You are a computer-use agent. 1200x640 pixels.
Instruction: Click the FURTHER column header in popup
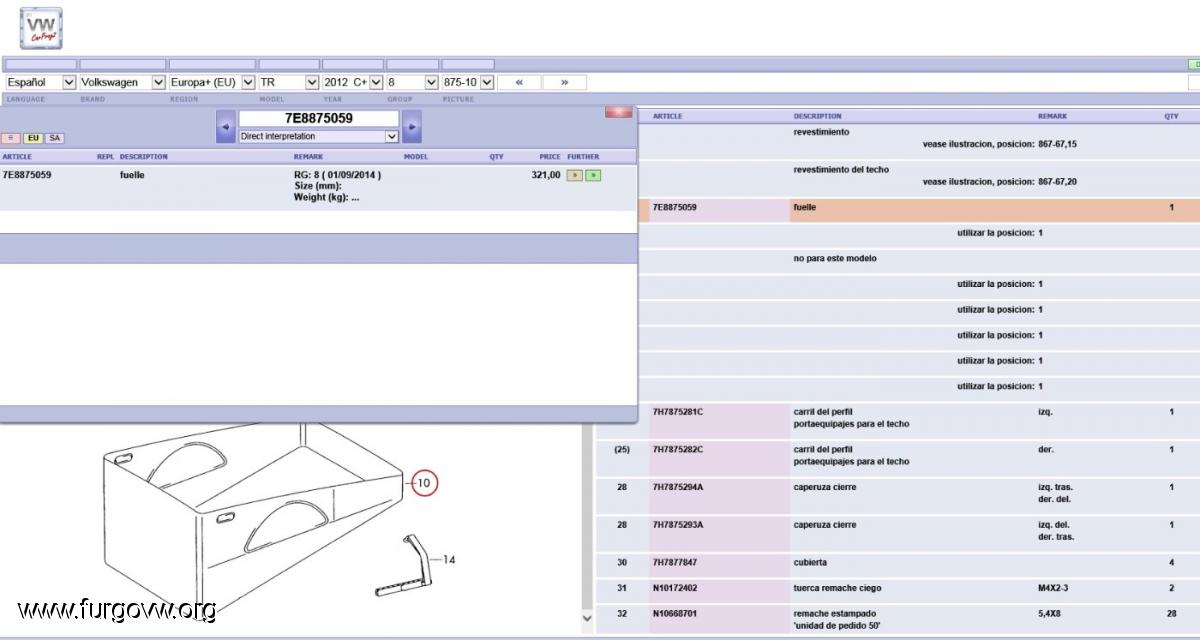pos(583,157)
